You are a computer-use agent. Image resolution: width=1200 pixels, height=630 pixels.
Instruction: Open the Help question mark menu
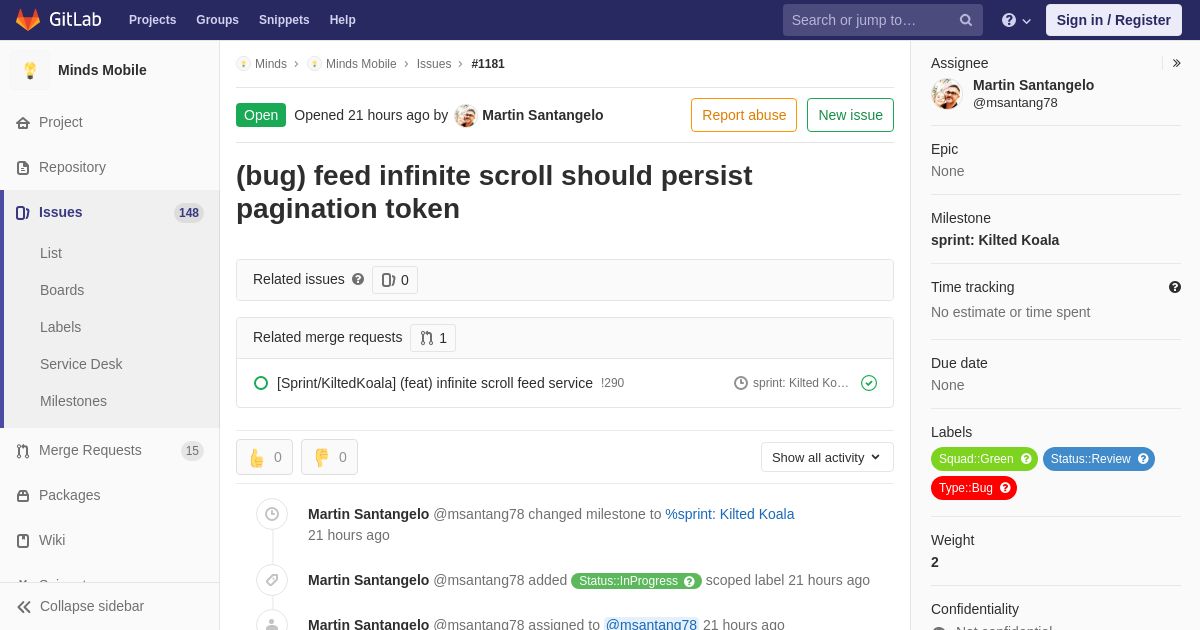point(1016,20)
